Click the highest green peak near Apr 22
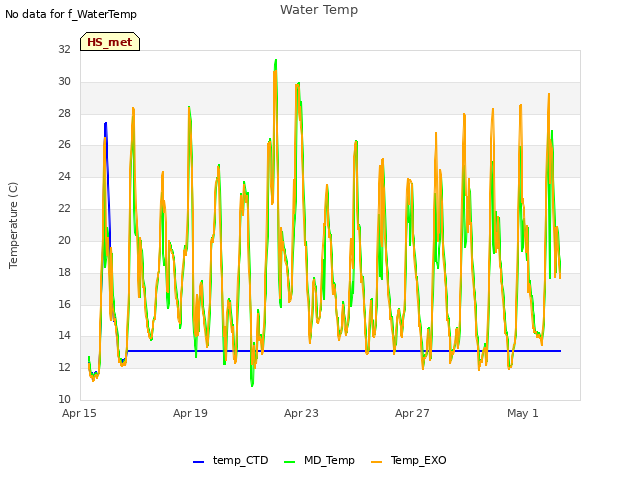640x480 pixels. [276, 60]
